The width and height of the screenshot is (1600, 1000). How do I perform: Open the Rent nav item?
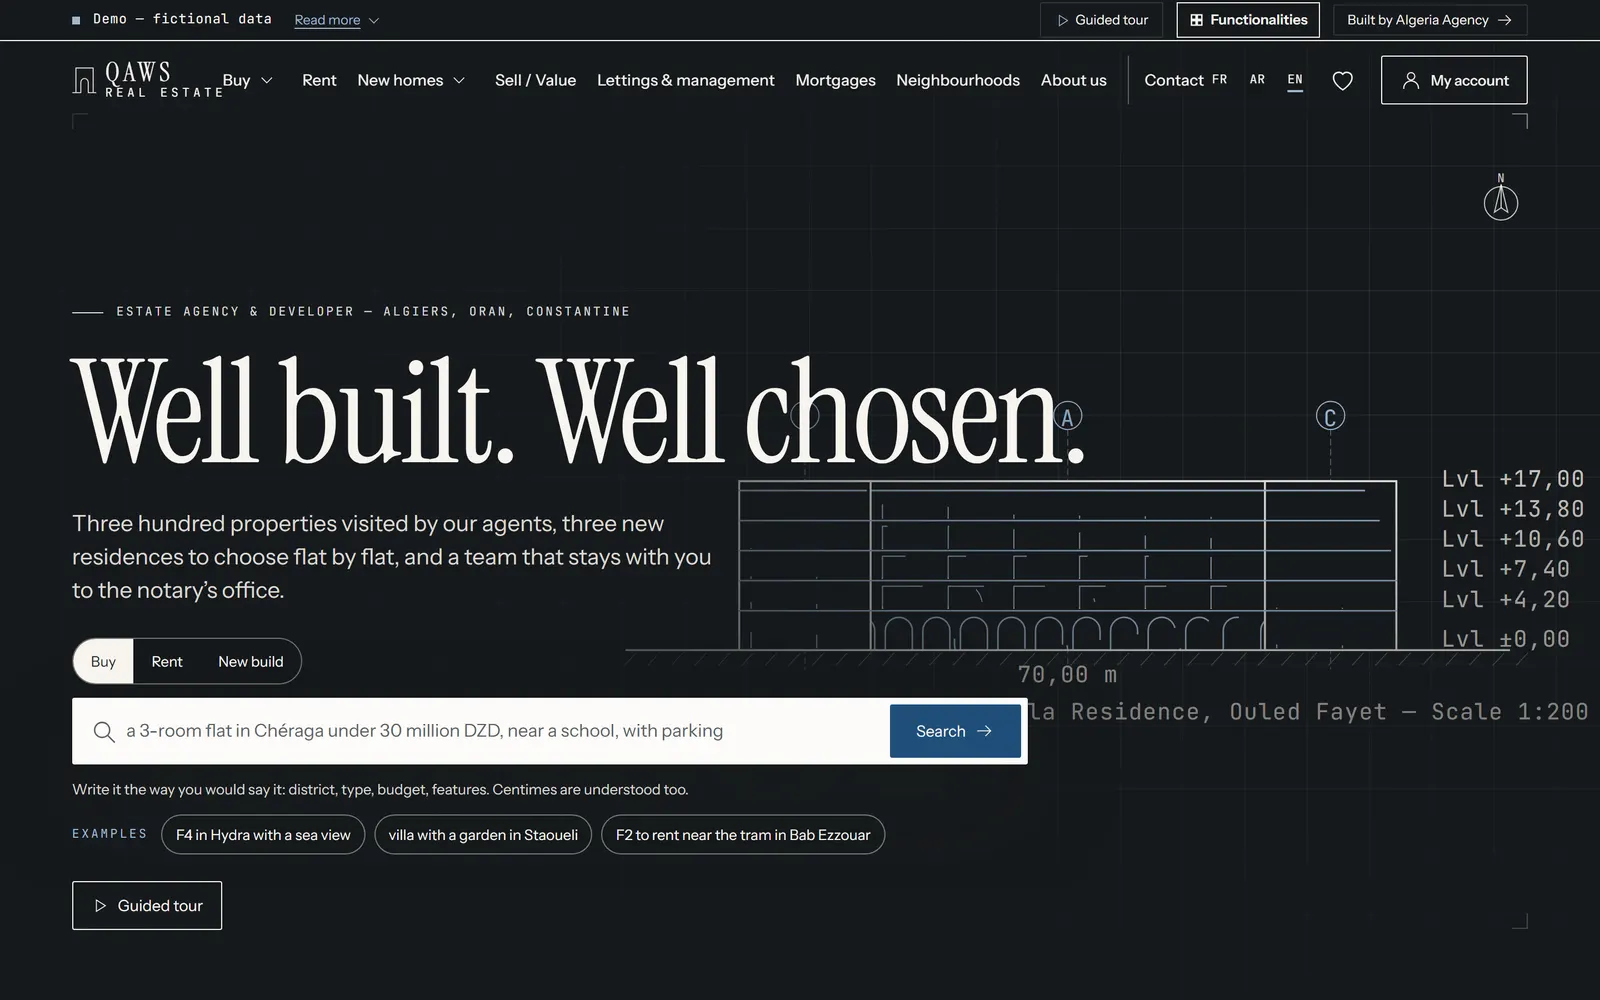point(319,80)
